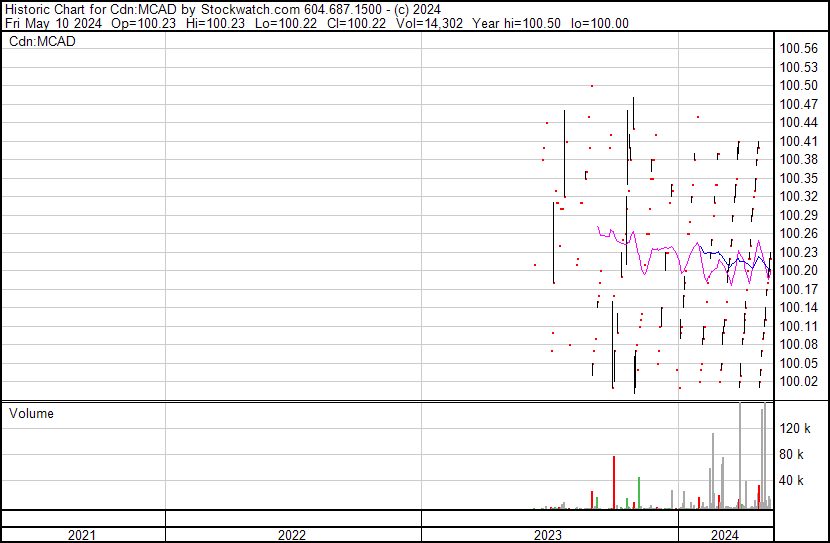Image resolution: width=830 pixels, height=543 pixels.
Task: Click the 100.26 price axis value
Action: pyautogui.click(x=799, y=233)
